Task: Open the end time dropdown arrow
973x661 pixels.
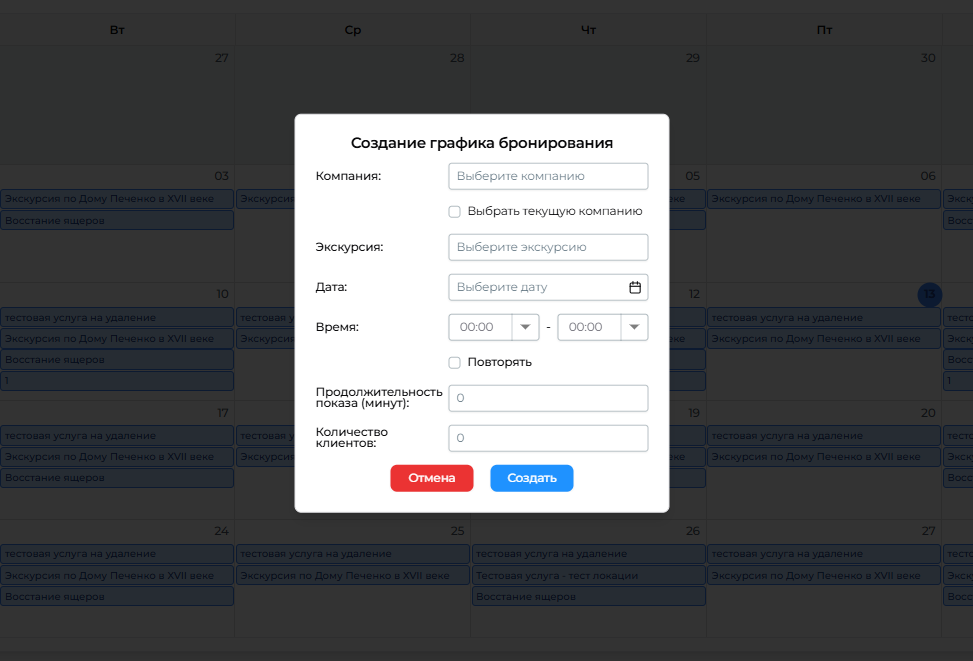Action: click(x=634, y=327)
